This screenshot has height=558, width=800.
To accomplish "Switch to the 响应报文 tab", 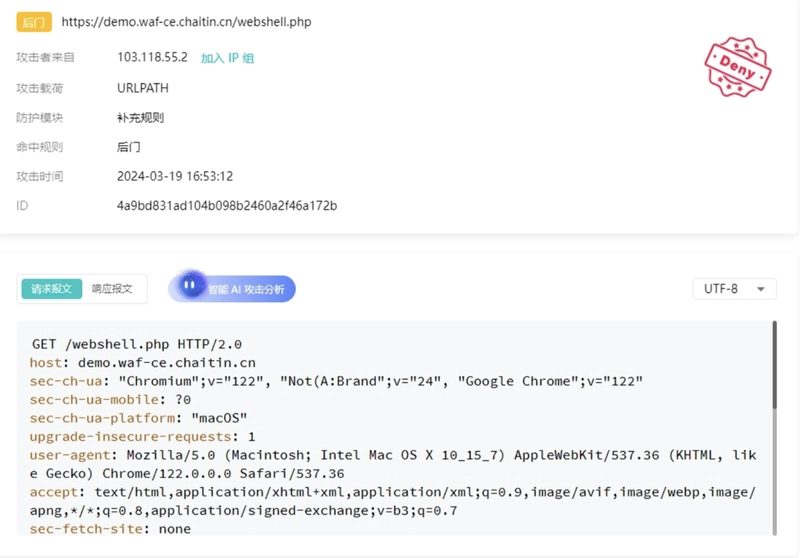I will [x=112, y=289].
